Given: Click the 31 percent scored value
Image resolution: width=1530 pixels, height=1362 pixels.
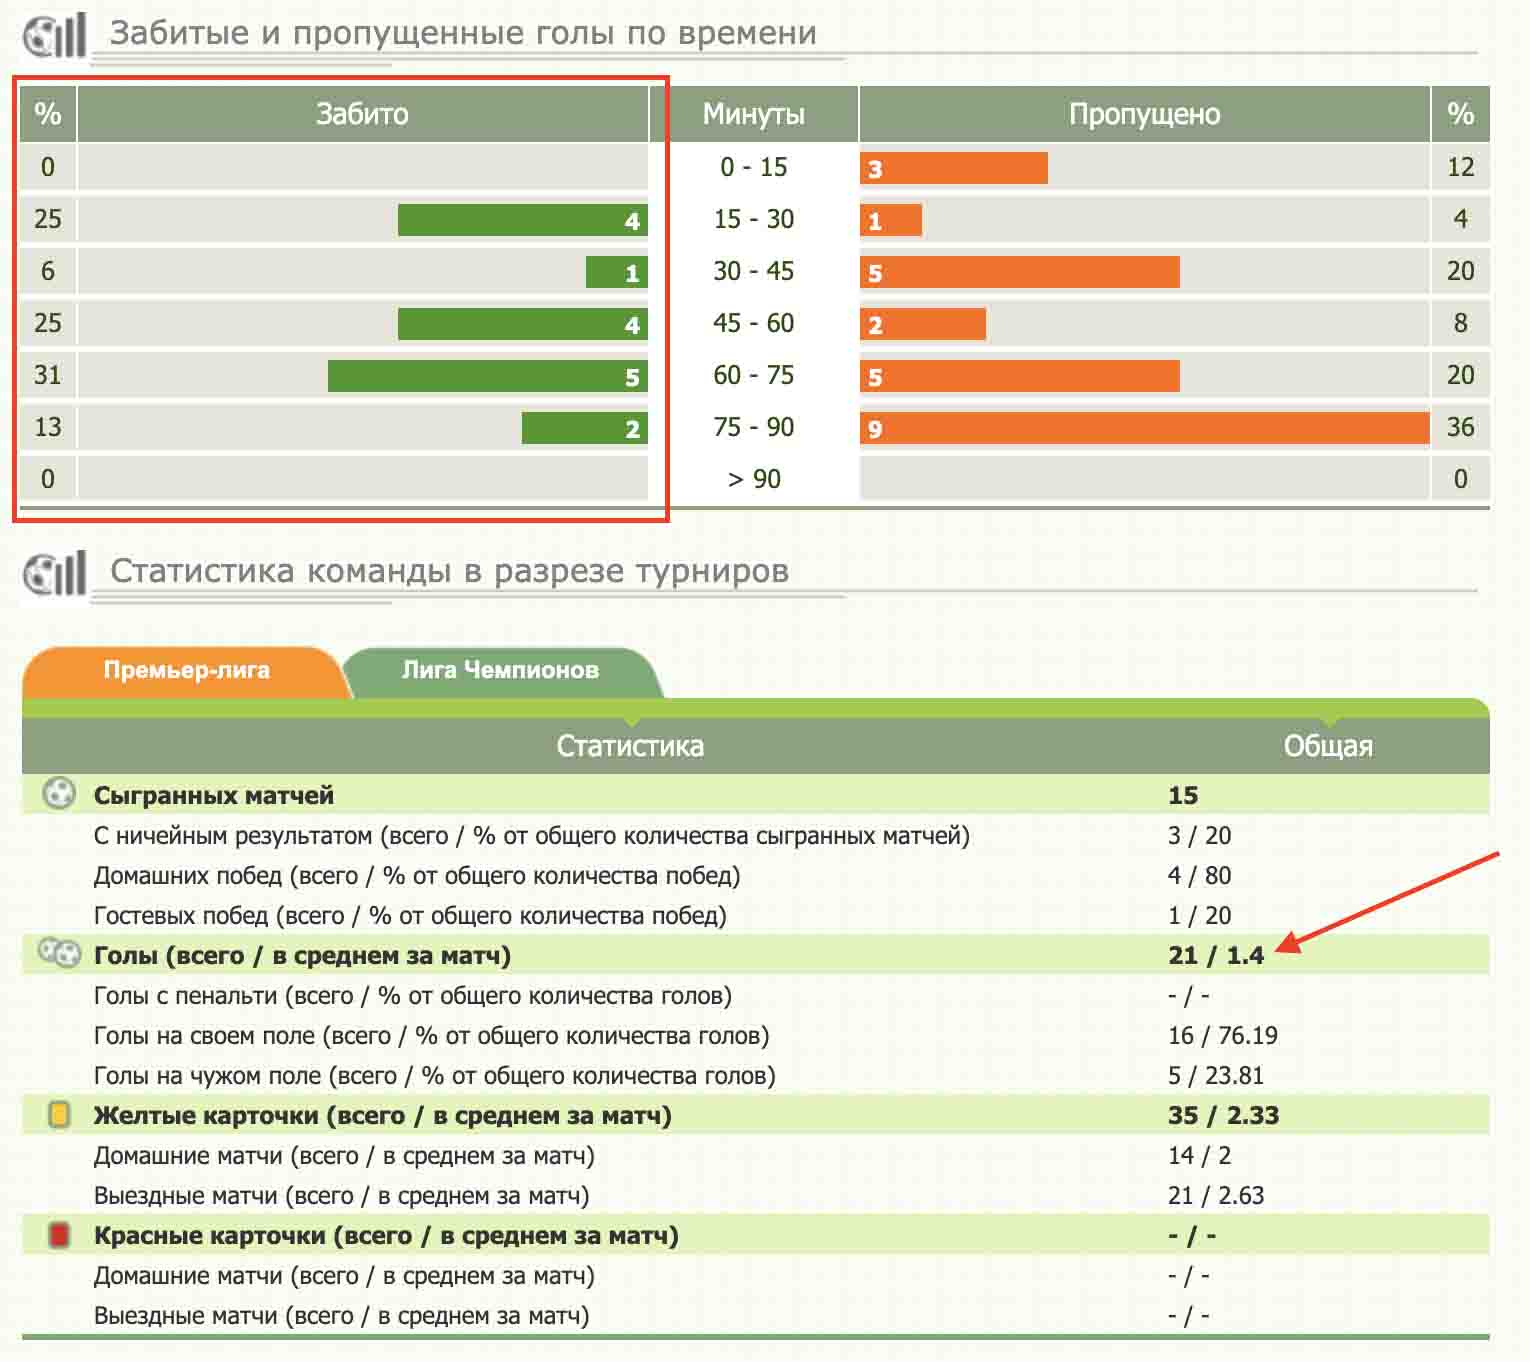Looking at the screenshot, I should (x=48, y=375).
